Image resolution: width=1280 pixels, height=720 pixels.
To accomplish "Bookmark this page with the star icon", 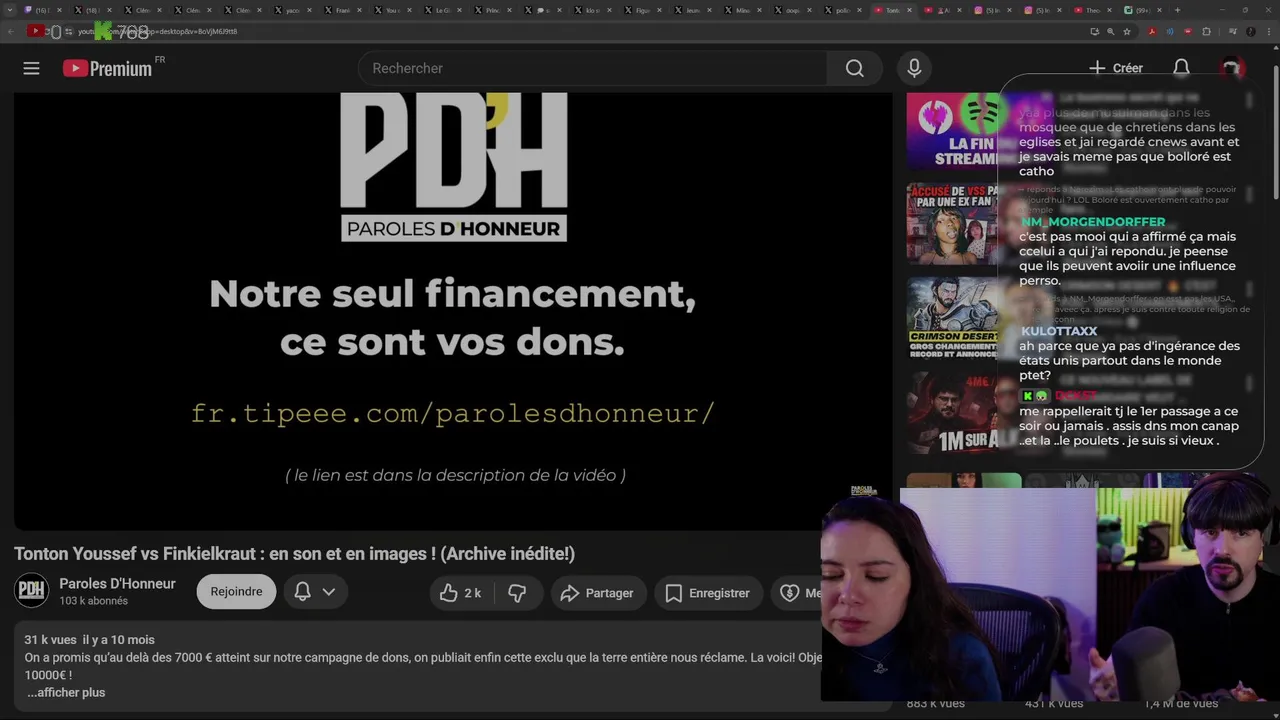I will pyautogui.click(x=1127, y=31).
